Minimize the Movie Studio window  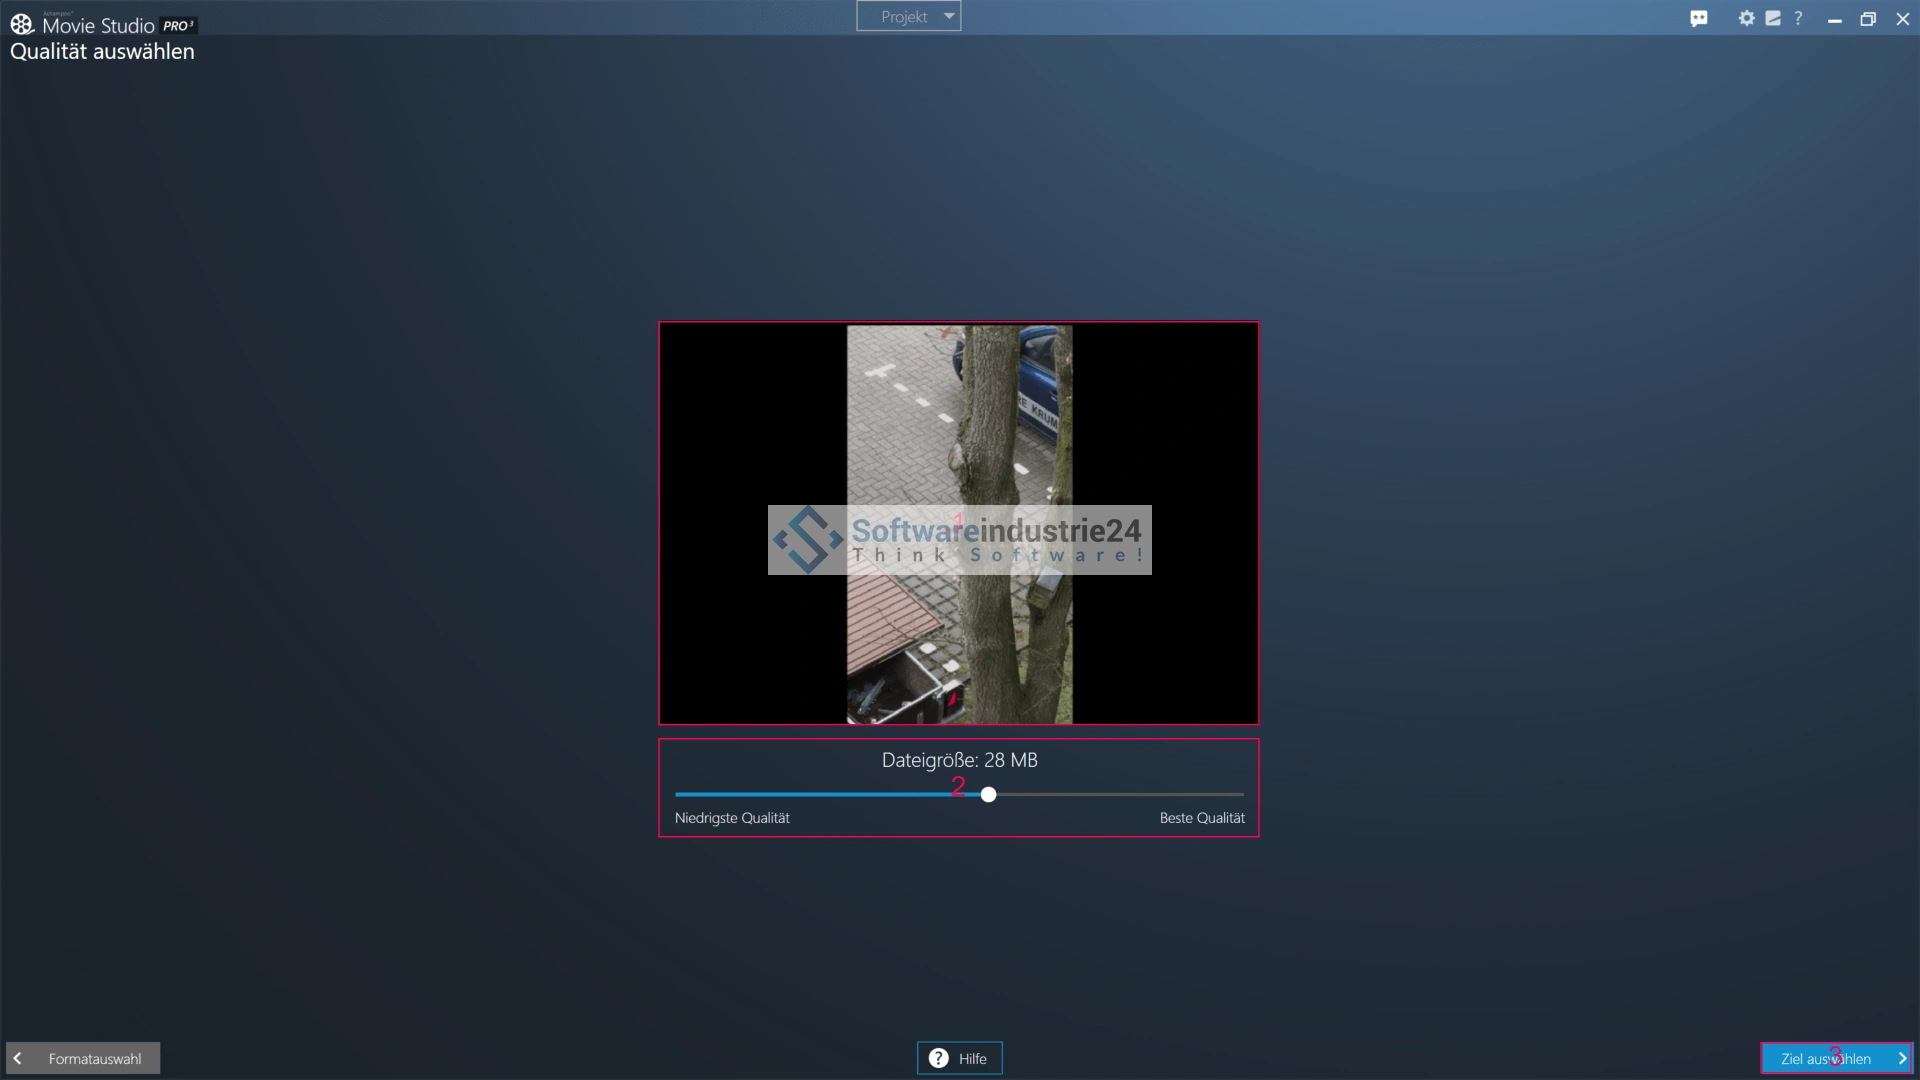coord(1834,19)
